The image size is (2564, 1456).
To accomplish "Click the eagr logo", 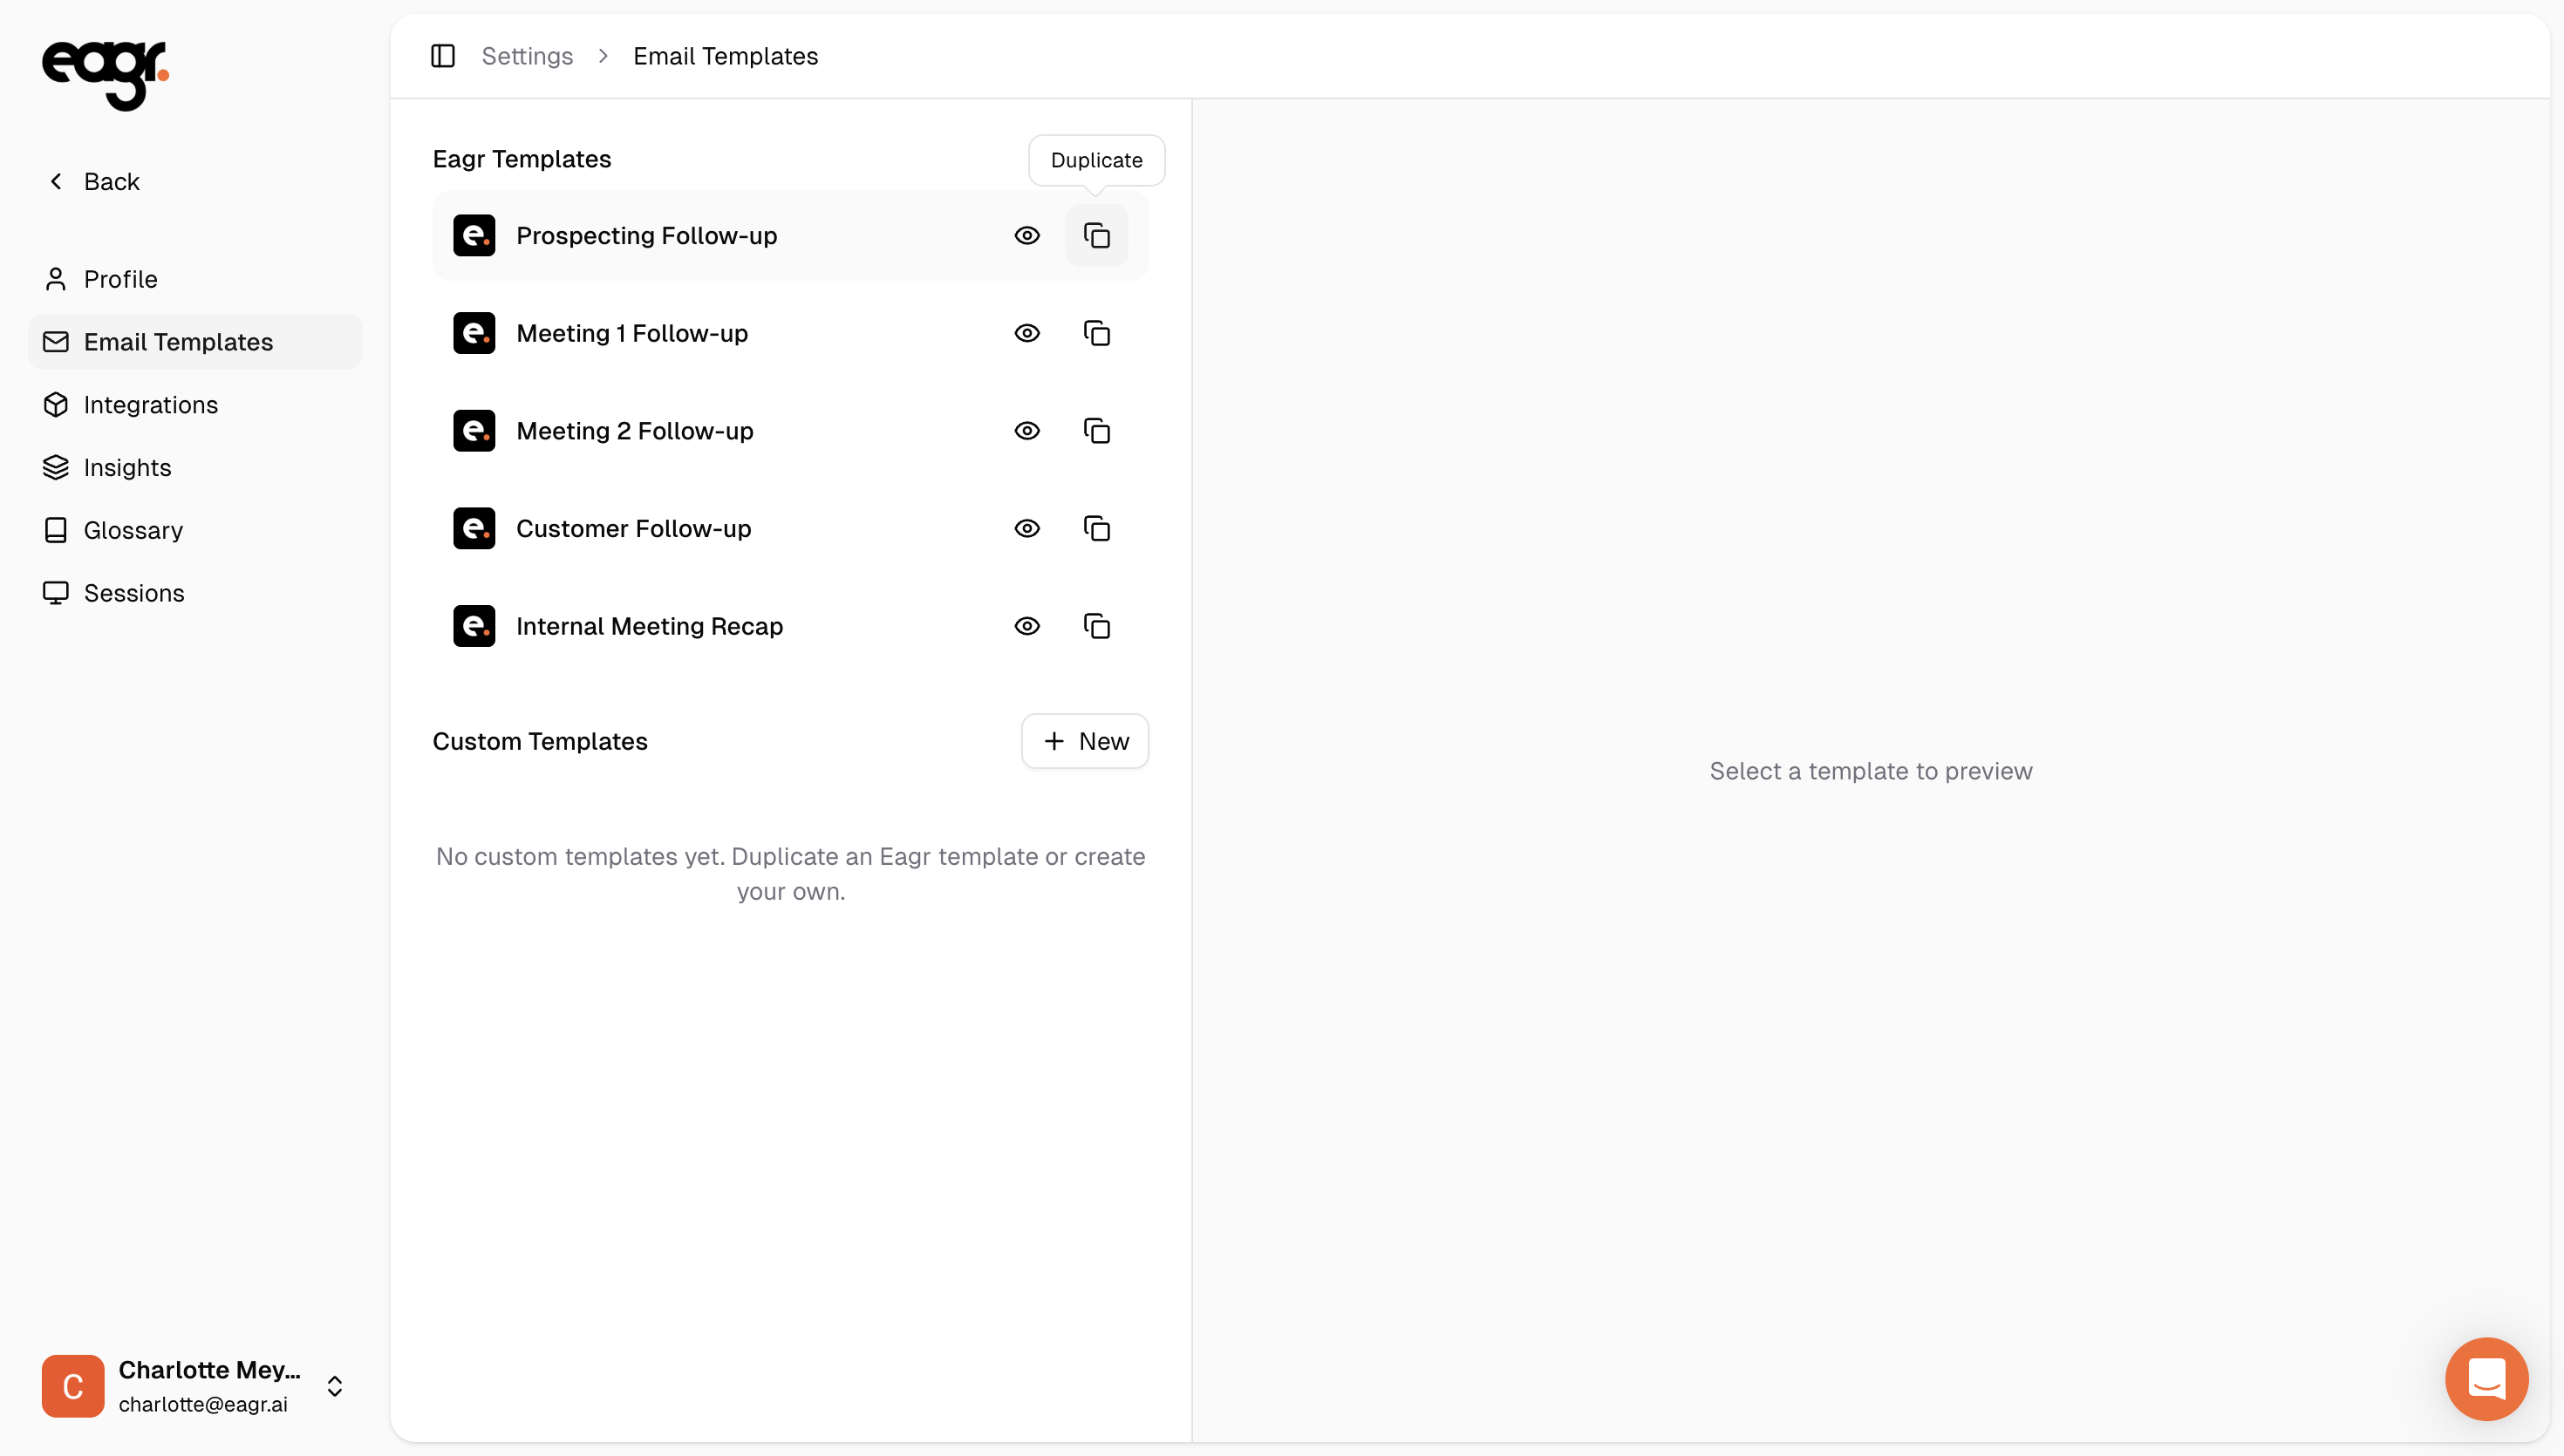I will point(105,74).
